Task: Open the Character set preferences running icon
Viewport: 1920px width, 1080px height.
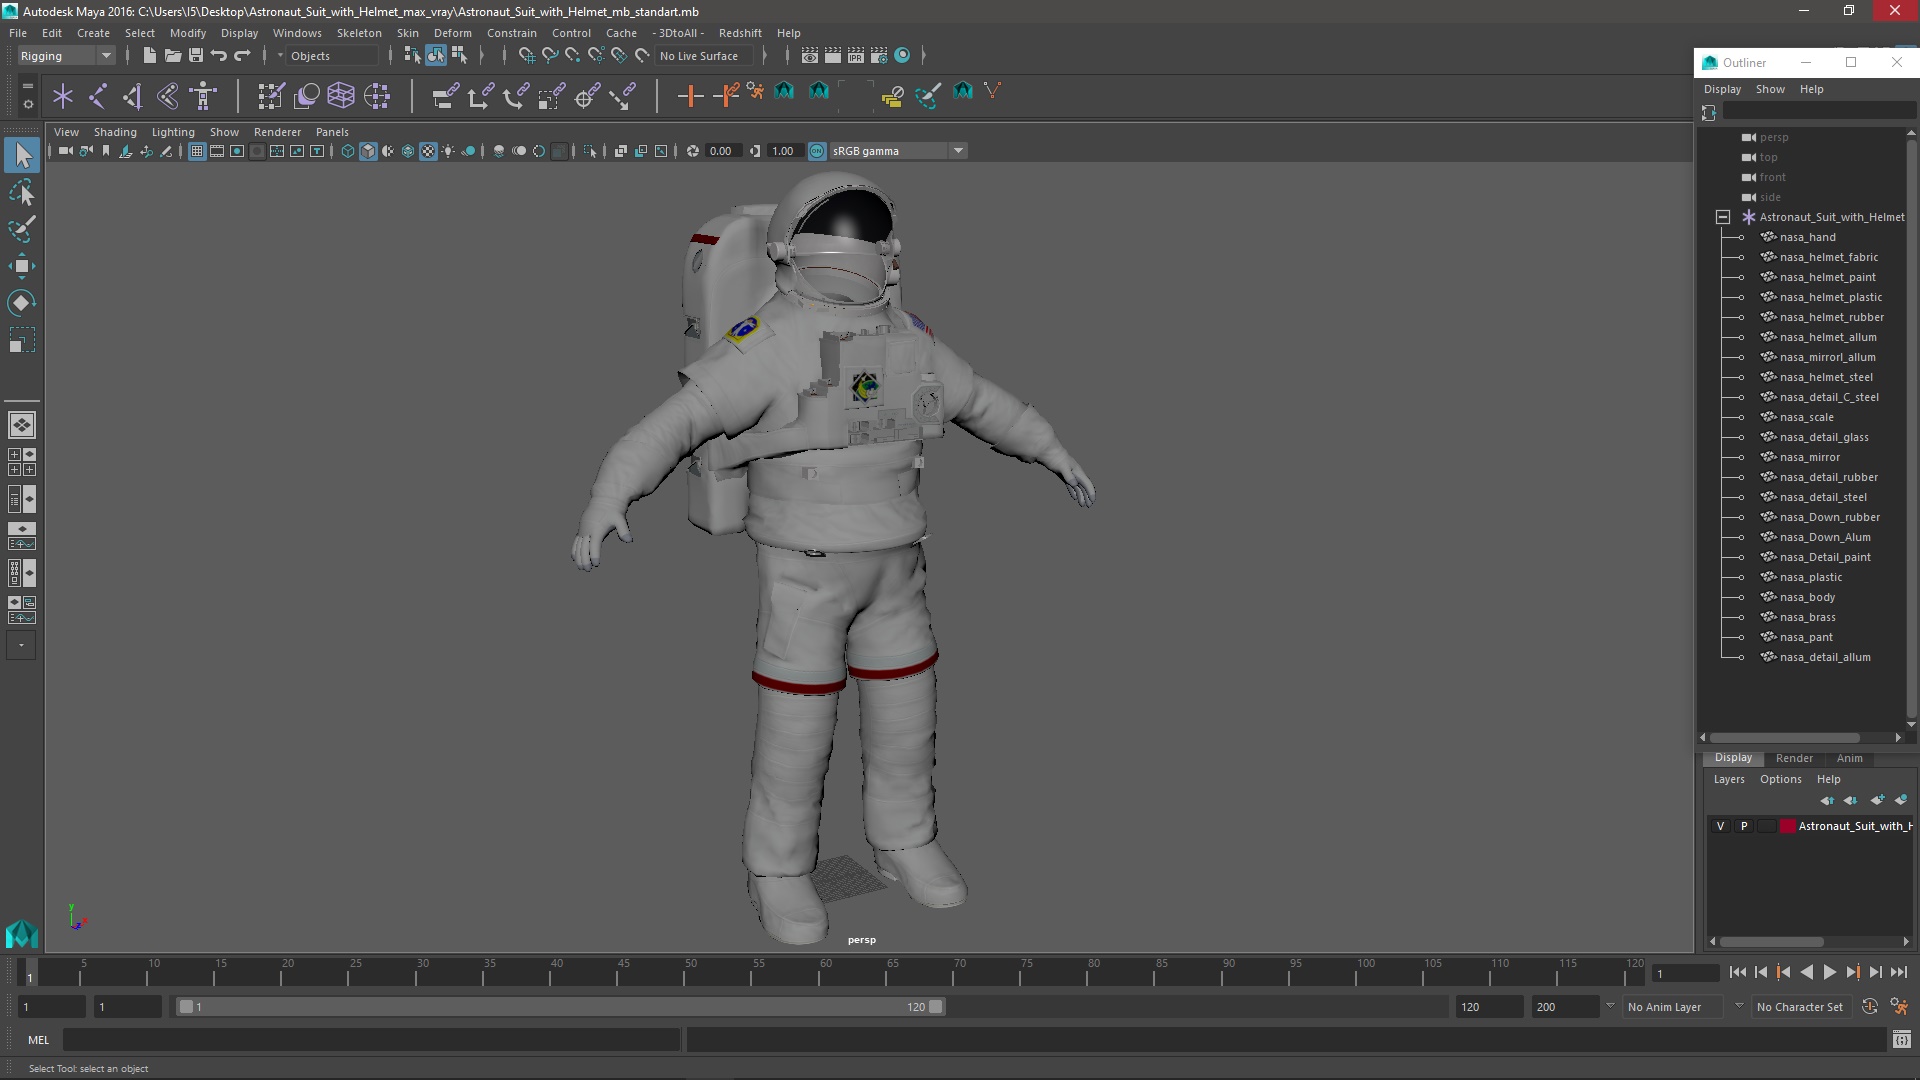Action: [1899, 1007]
